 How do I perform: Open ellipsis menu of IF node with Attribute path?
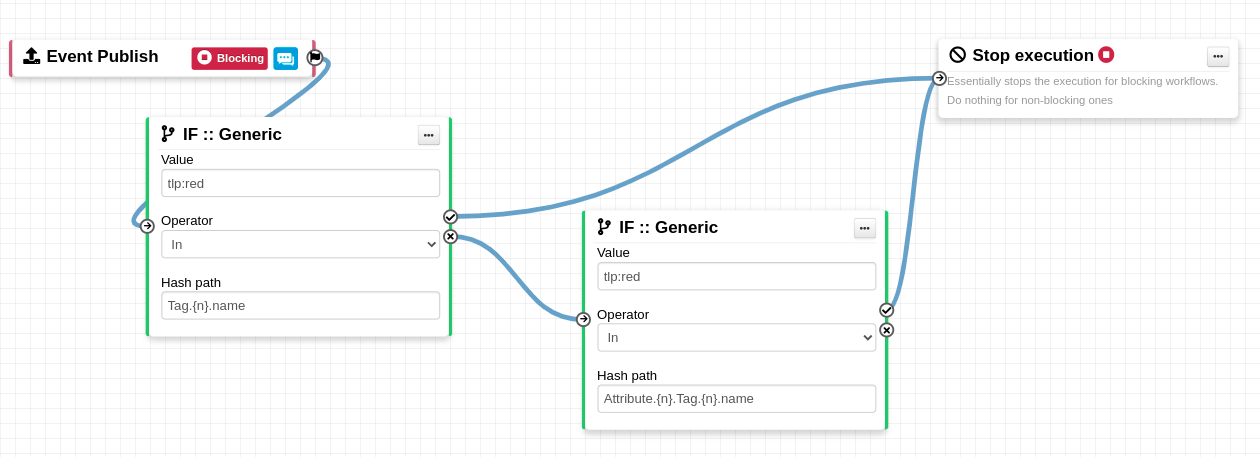864,228
